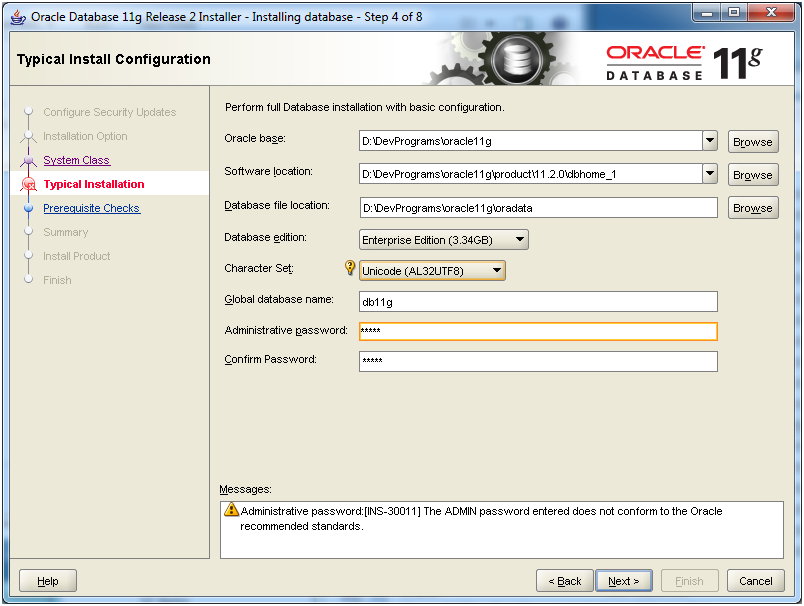Minimize the installer window
This screenshot has height=606, width=804.
pyautogui.click(x=707, y=13)
